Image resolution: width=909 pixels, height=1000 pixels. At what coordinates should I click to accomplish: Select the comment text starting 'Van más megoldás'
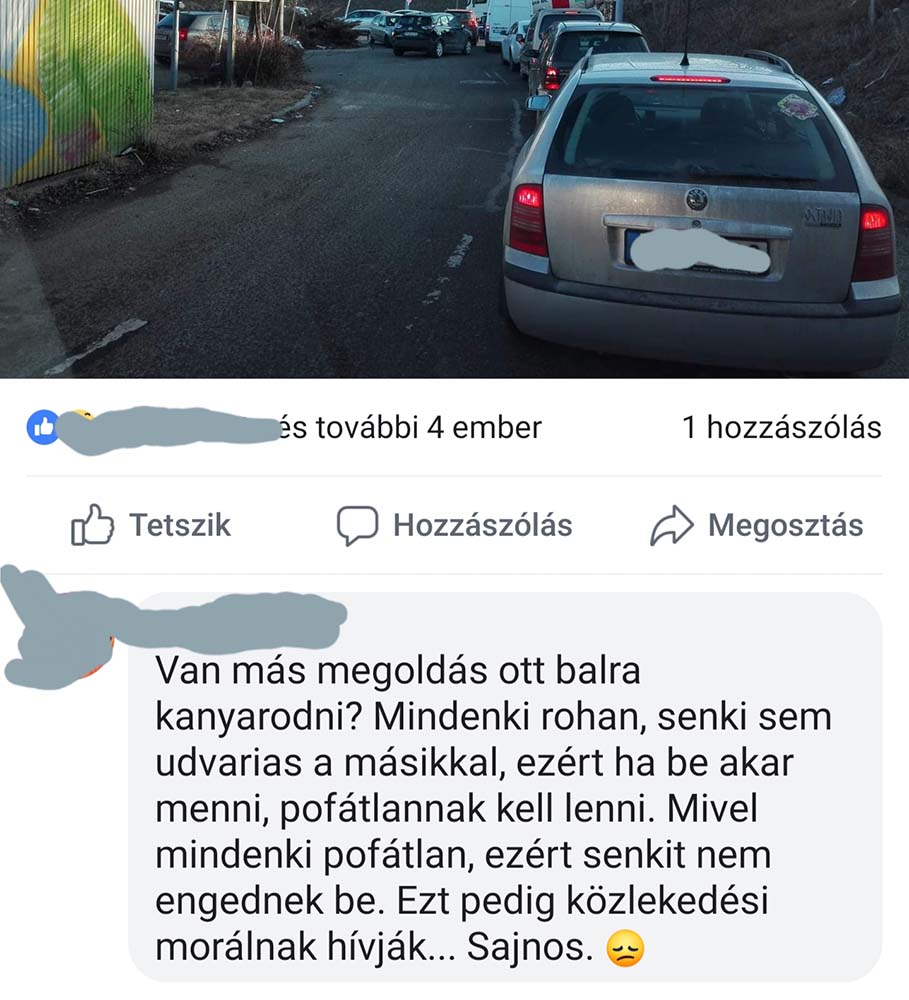494,809
